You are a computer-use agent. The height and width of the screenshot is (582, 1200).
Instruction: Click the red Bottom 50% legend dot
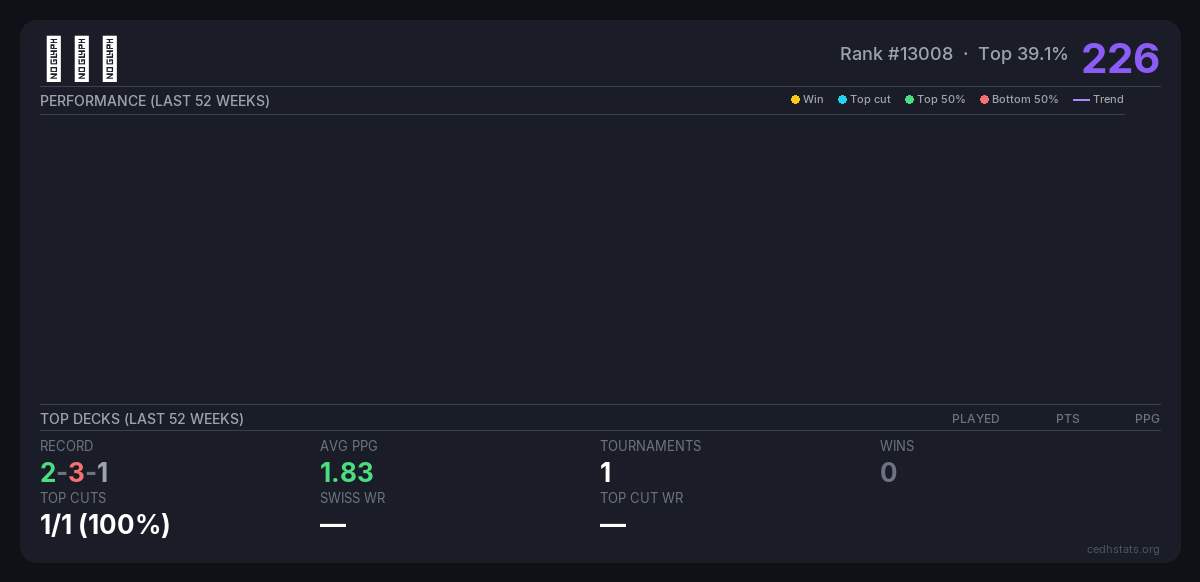point(984,100)
